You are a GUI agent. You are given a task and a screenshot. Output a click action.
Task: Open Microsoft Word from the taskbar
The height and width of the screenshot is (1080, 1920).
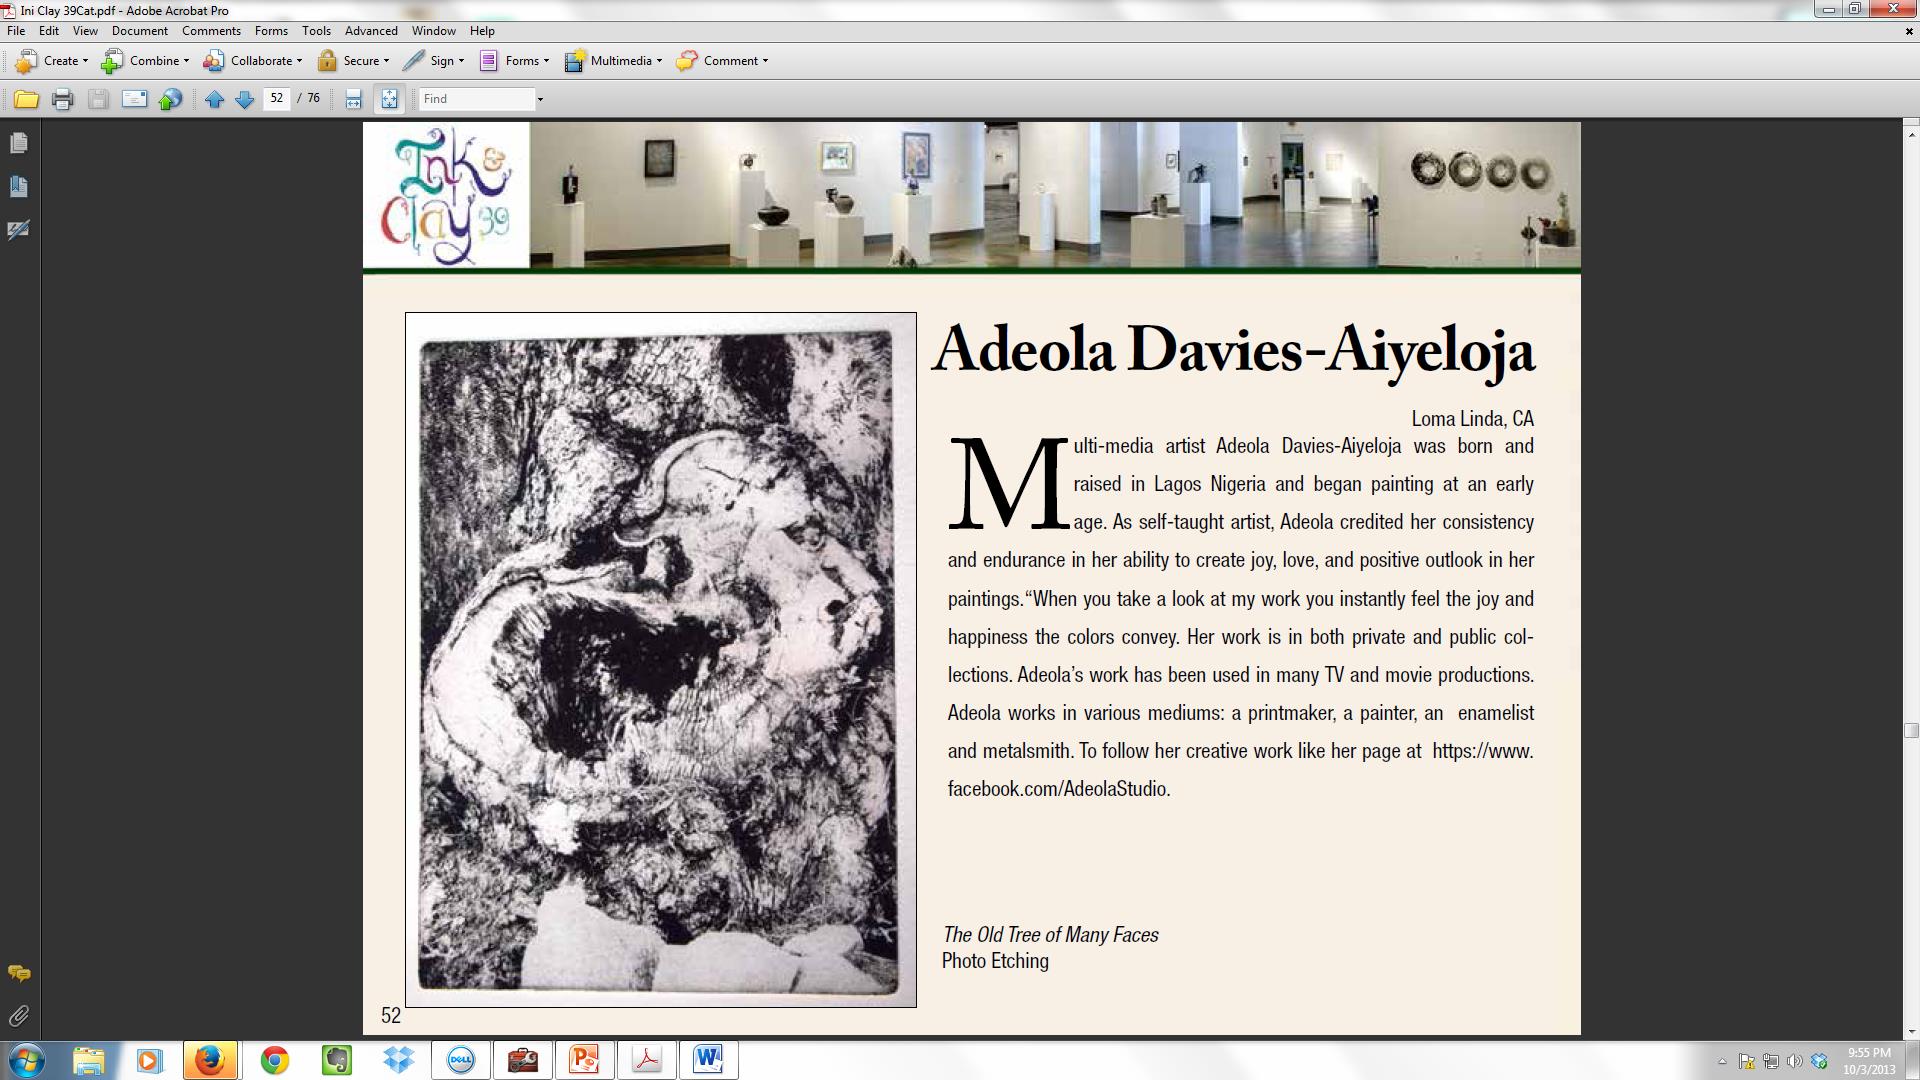tap(708, 1060)
